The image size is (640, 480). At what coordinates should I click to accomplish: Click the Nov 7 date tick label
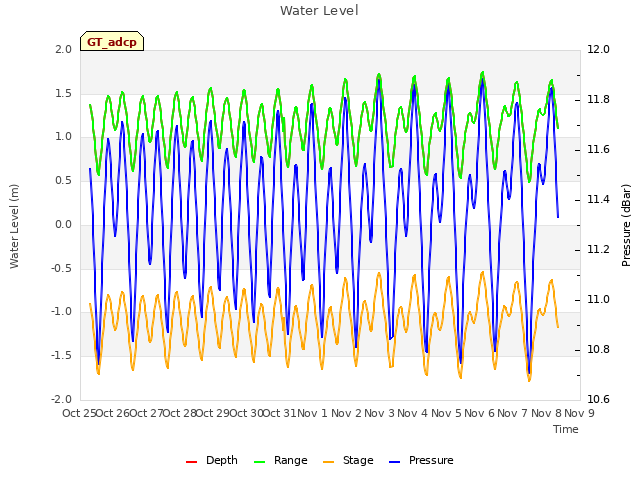point(513,413)
